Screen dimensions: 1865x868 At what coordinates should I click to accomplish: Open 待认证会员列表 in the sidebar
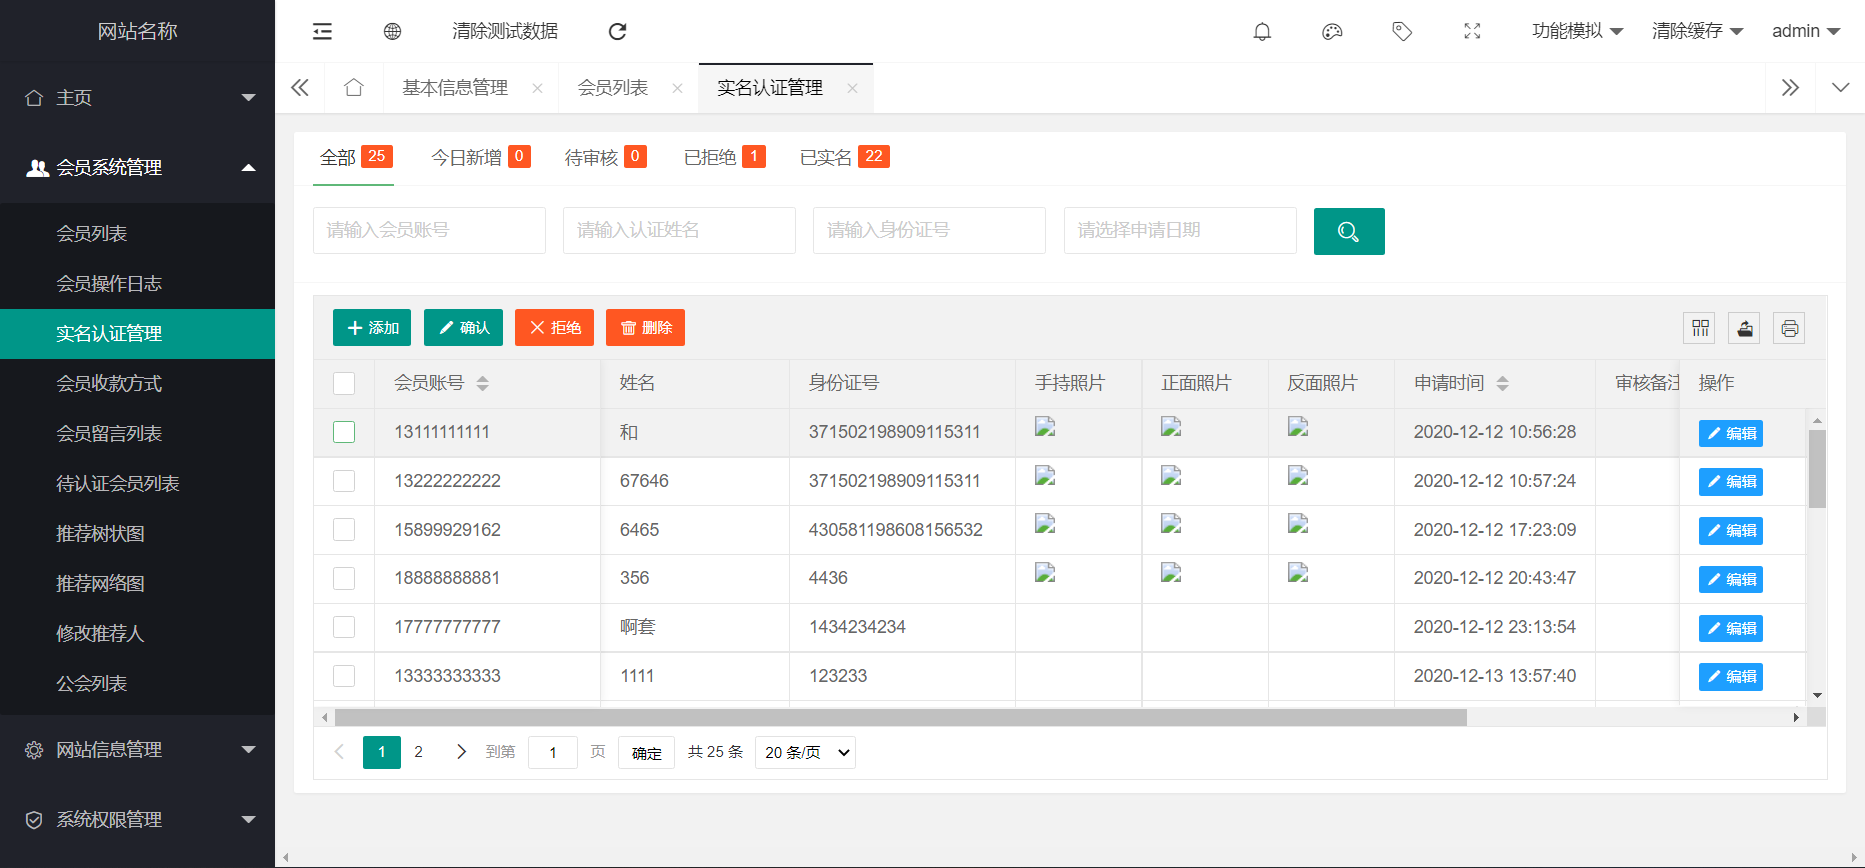point(137,484)
